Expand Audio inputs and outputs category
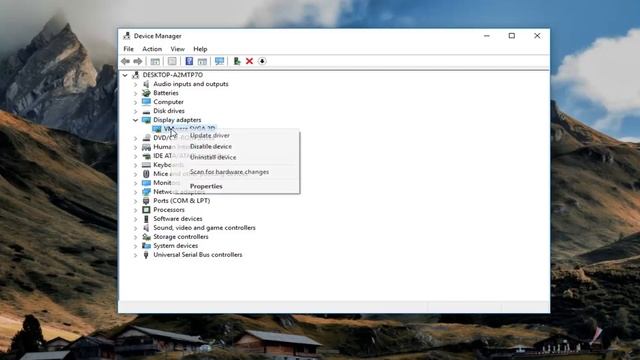 [136, 84]
